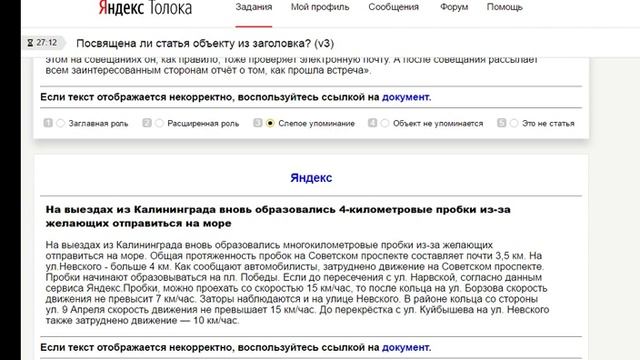
Task: Open the Форум tab
Action: click(x=454, y=7)
